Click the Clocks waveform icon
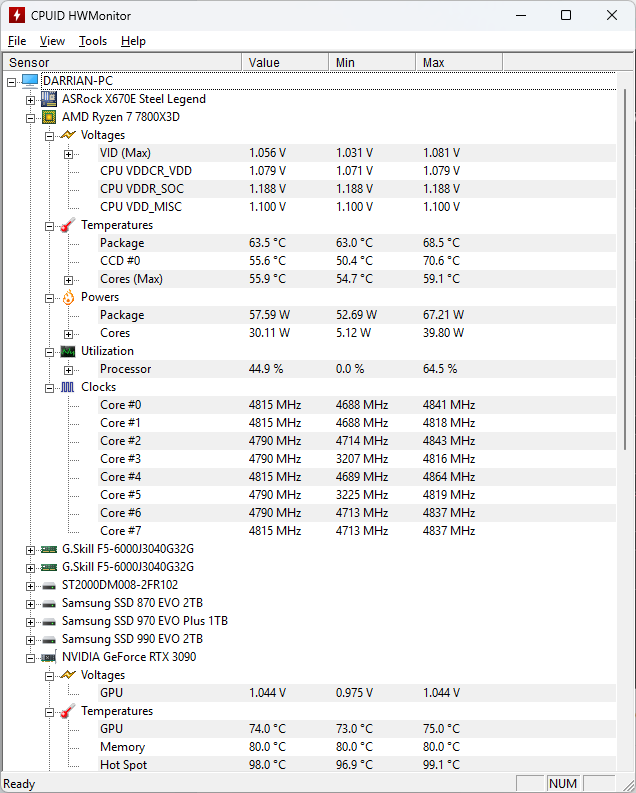636x793 pixels. pyautogui.click(x=67, y=387)
